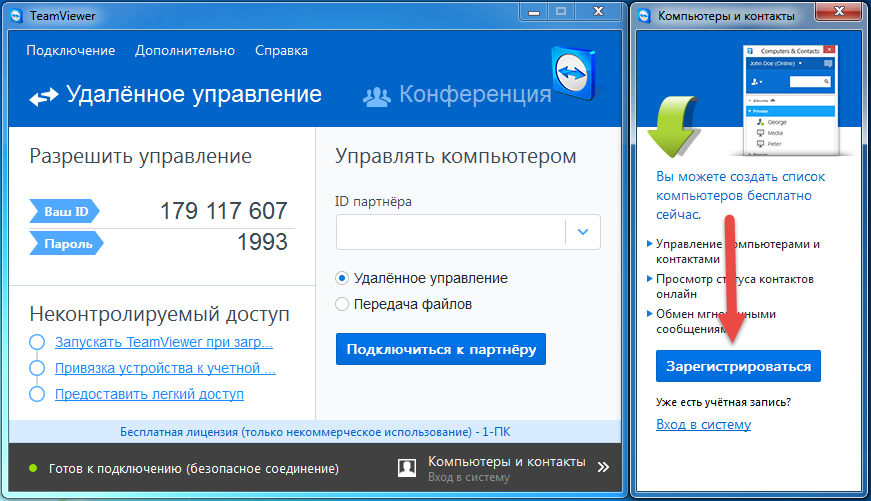
Task: Click the Вы можете создать список heading
Action: click(740, 196)
